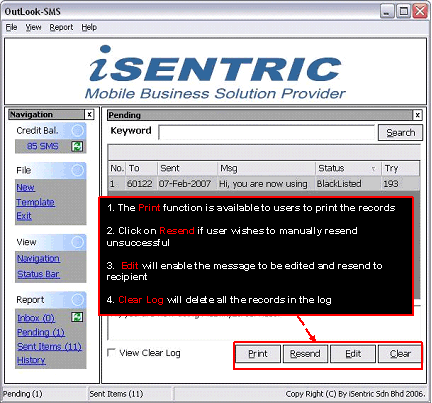Click the Exit link
Image resolution: width=432 pixels, height=403 pixels.
click(24, 216)
